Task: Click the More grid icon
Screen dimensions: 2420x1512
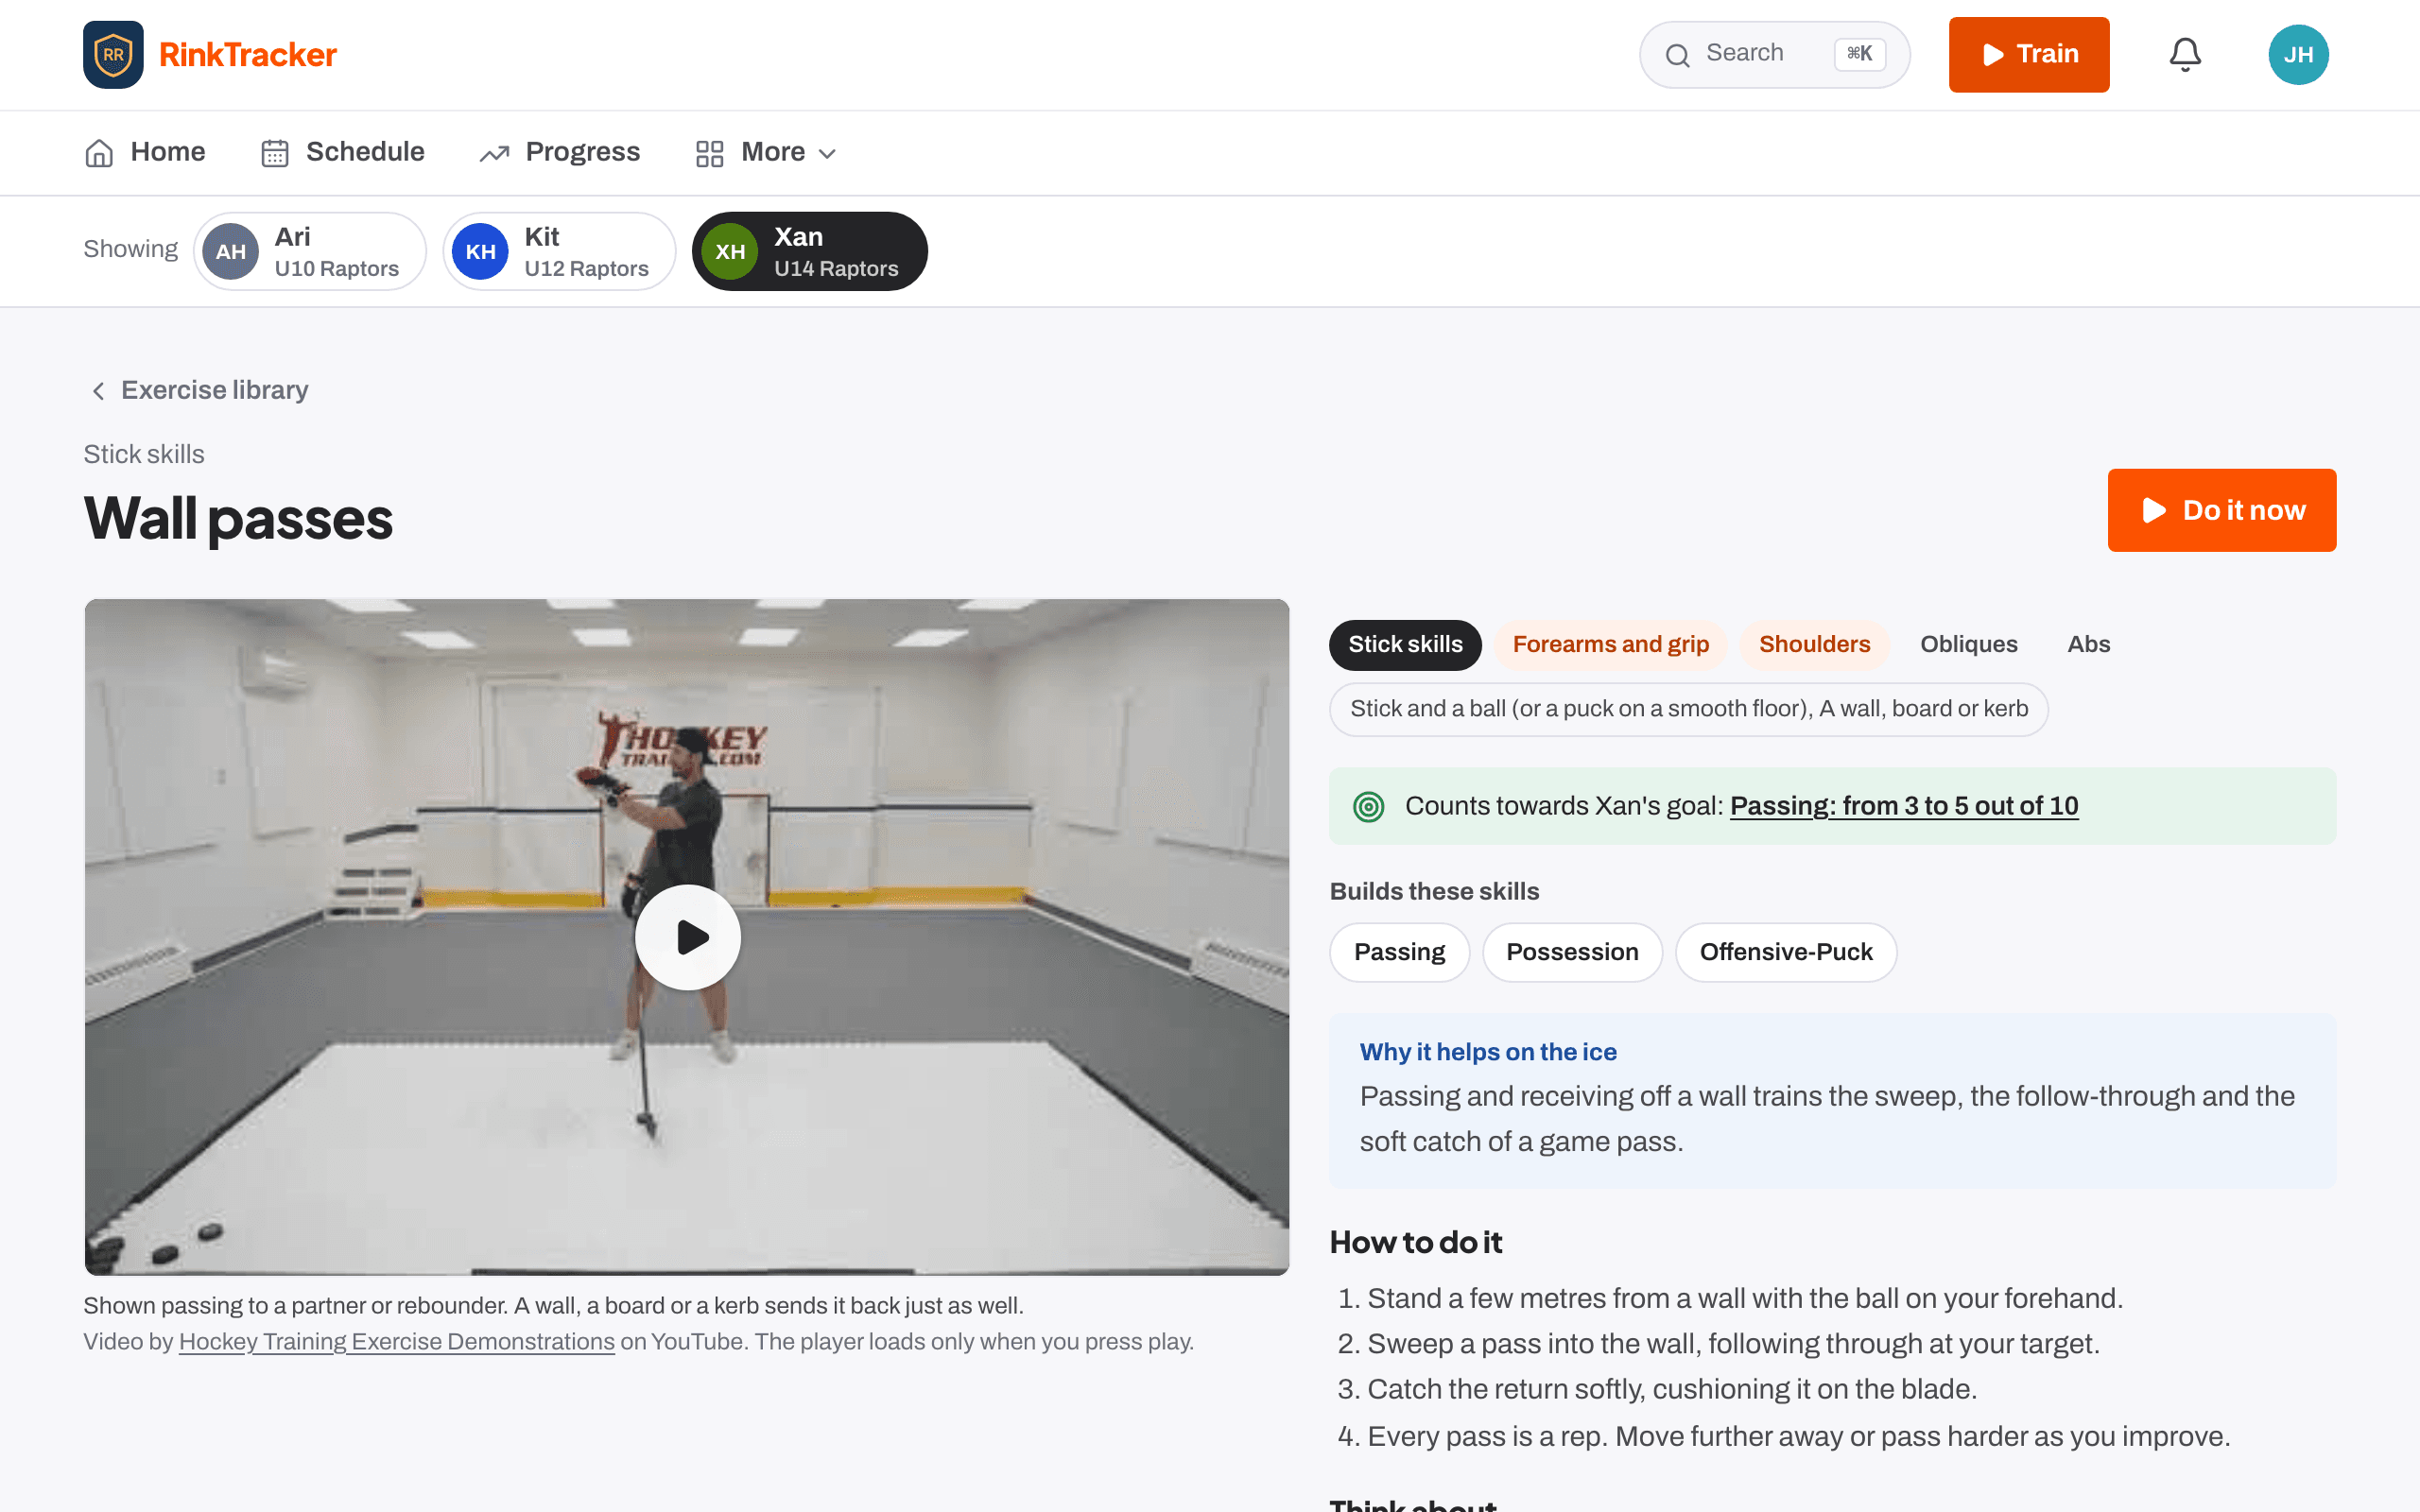Action: pyautogui.click(x=710, y=153)
